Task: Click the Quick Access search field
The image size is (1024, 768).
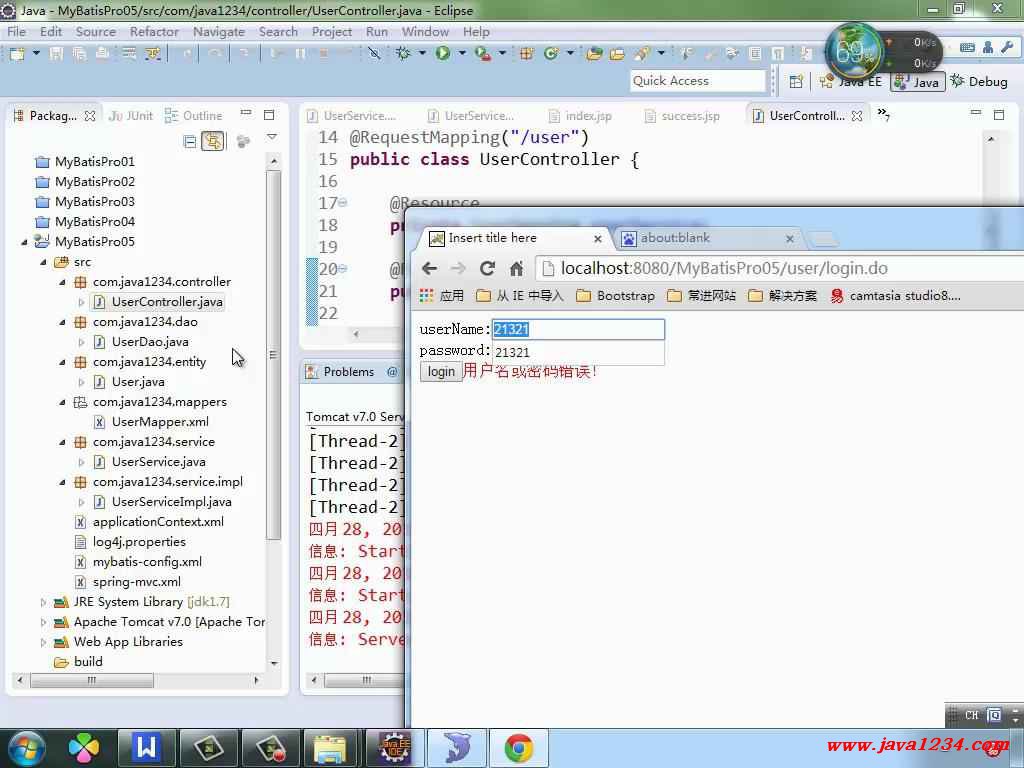Action: tap(697, 81)
